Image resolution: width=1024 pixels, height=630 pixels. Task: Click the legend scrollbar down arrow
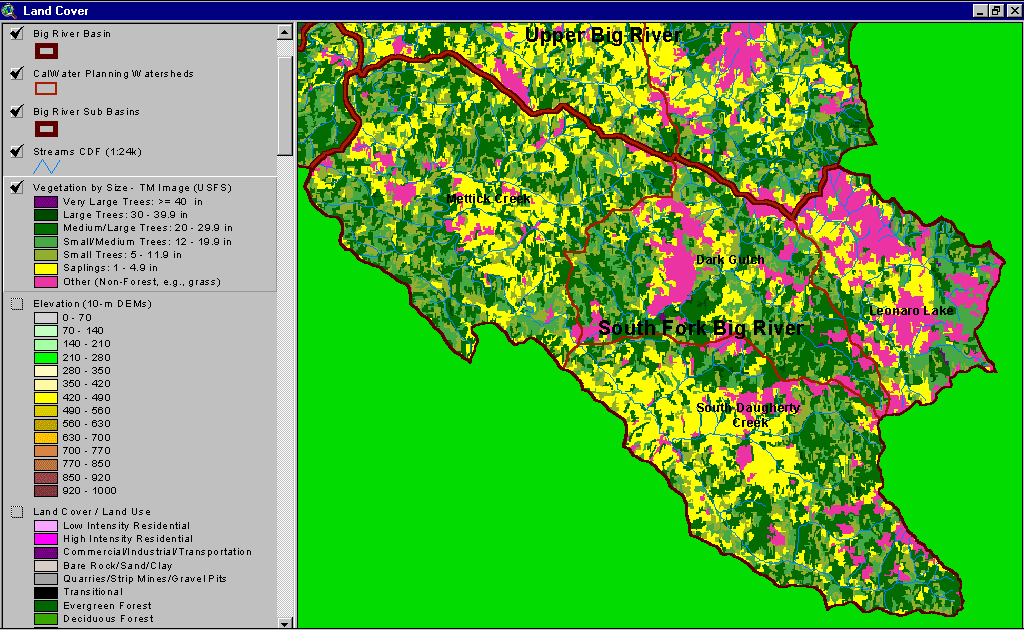(285, 623)
